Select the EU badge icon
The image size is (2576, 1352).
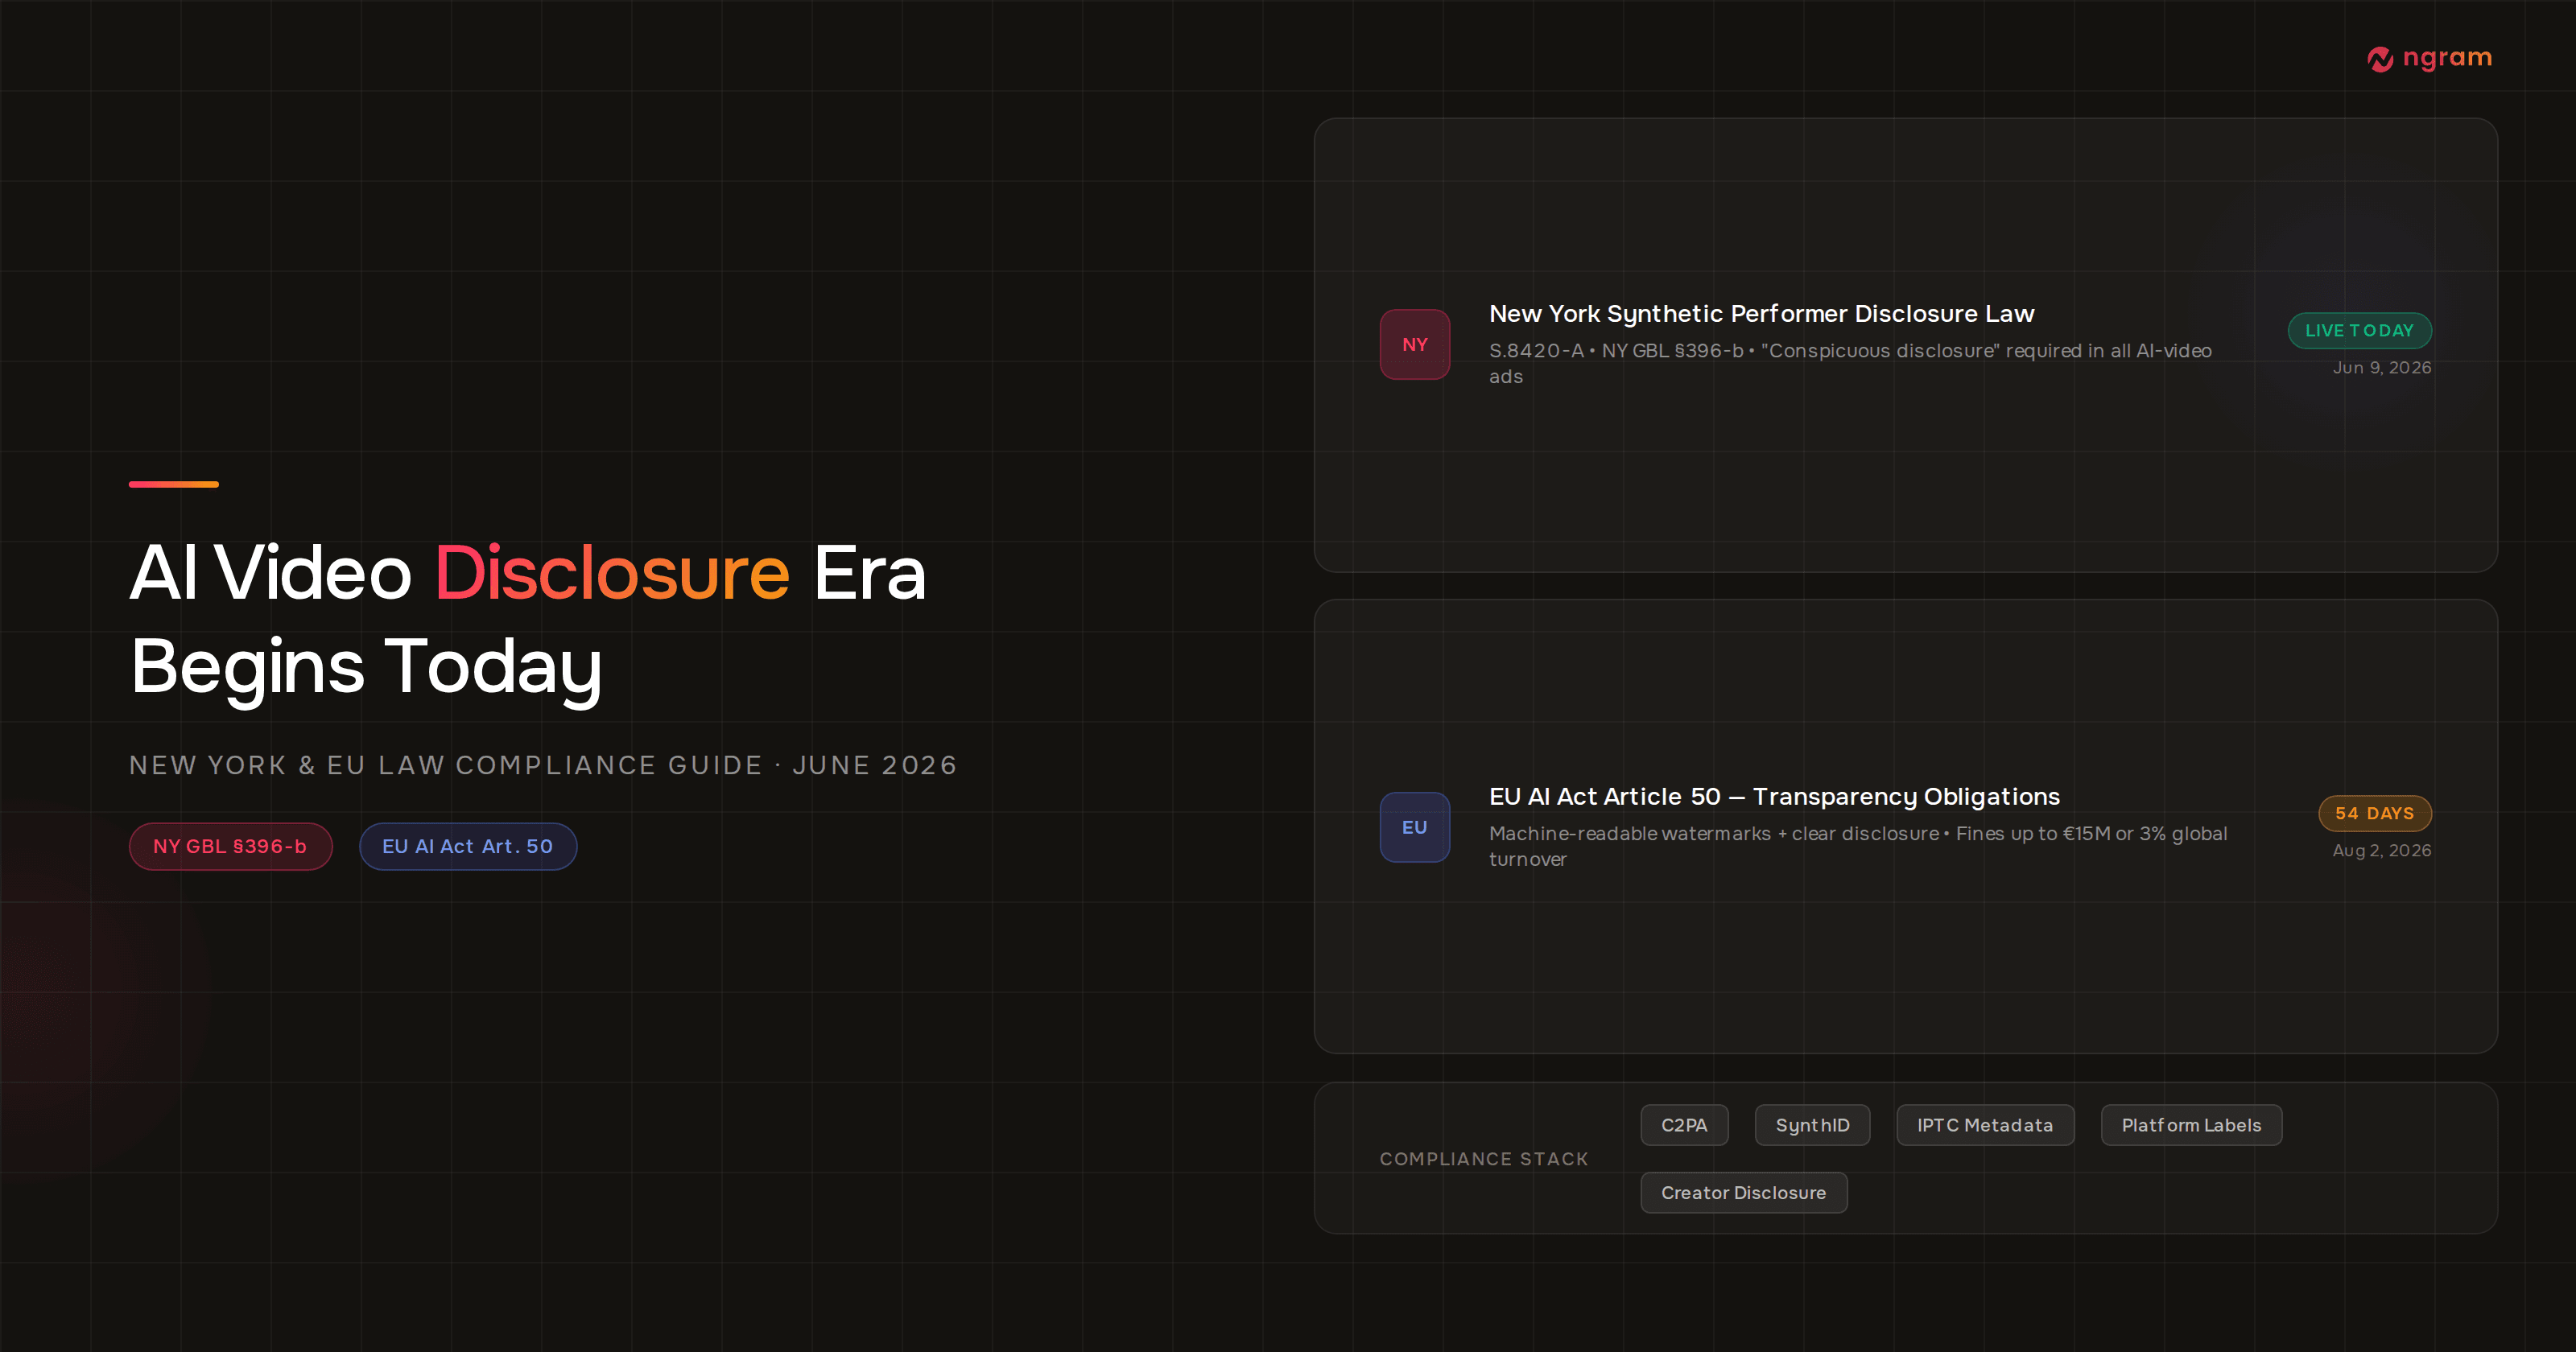[x=1414, y=827]
